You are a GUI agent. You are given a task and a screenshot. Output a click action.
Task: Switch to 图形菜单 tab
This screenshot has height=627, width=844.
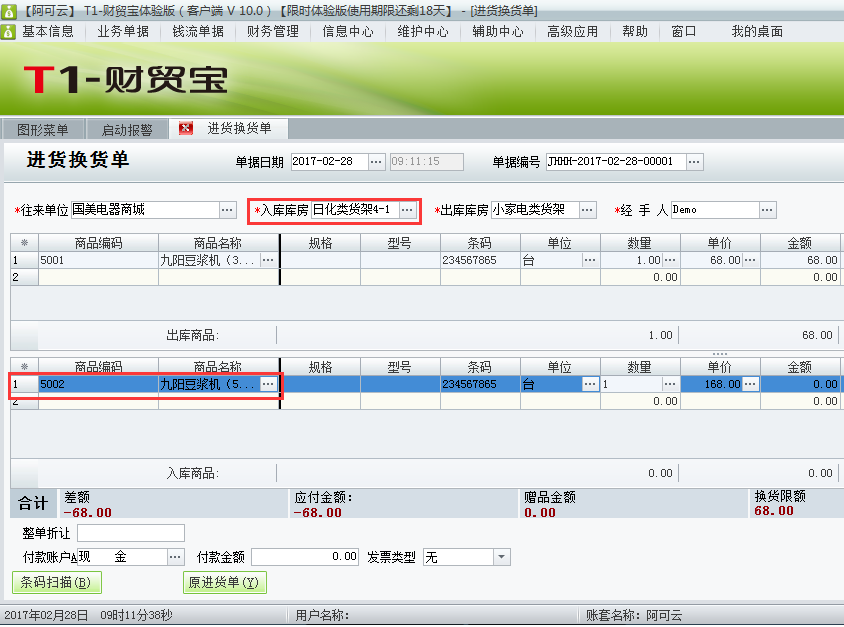point(43,130)
